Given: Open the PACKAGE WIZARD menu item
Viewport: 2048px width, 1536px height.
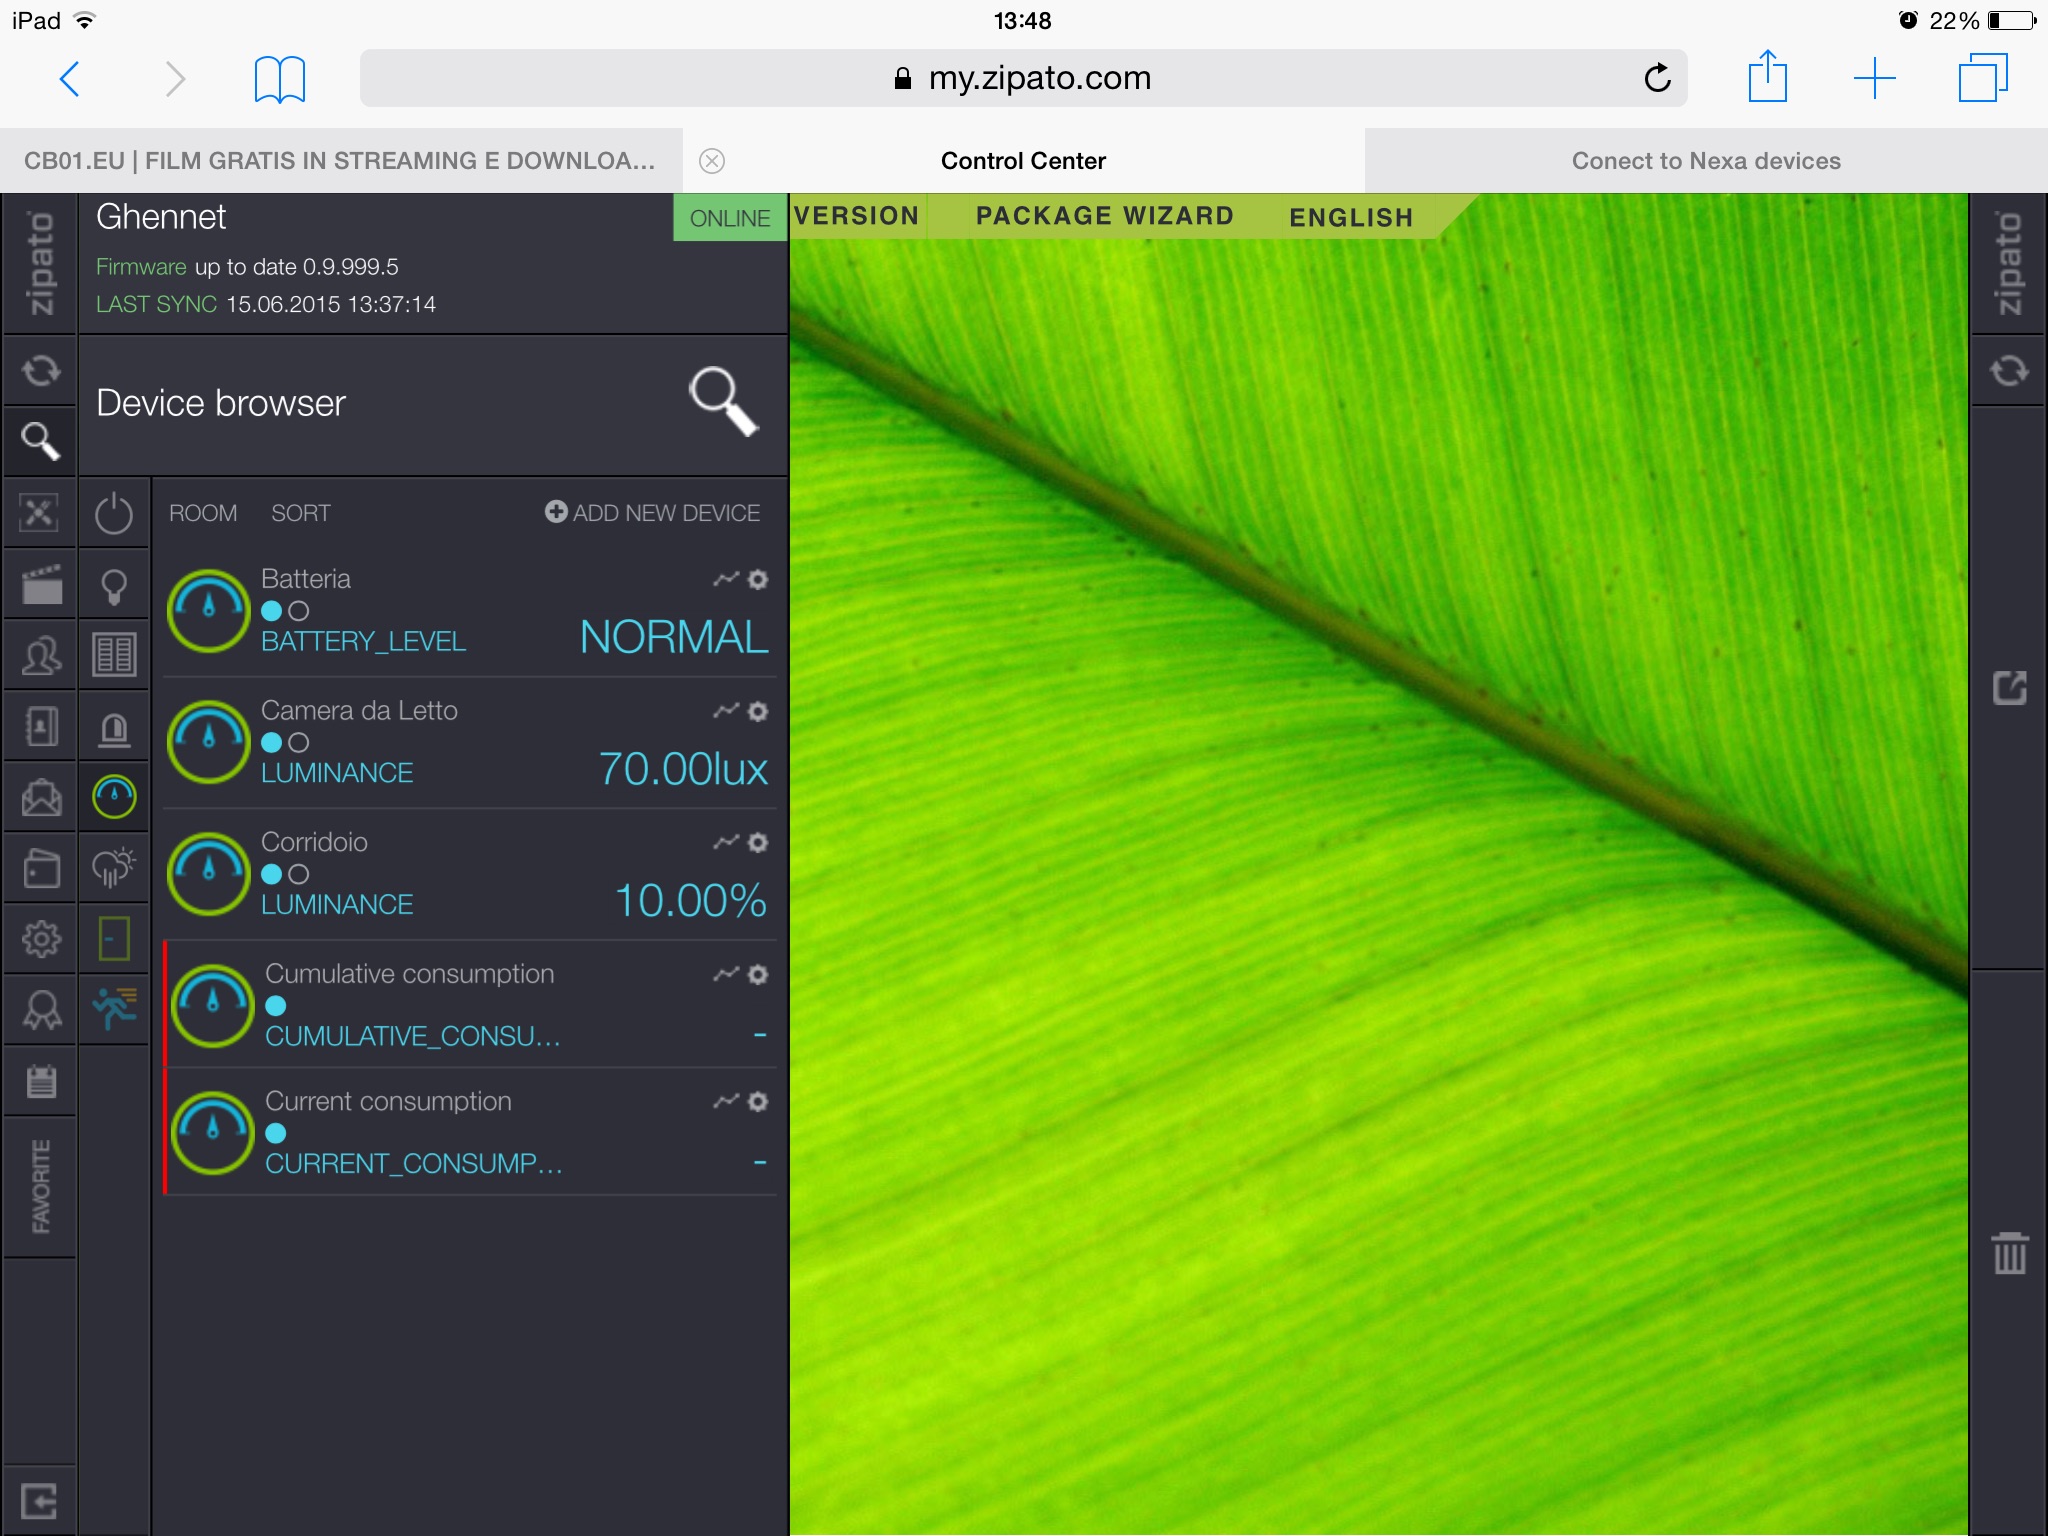Looking at the screenshot, I should (1104, 216).
